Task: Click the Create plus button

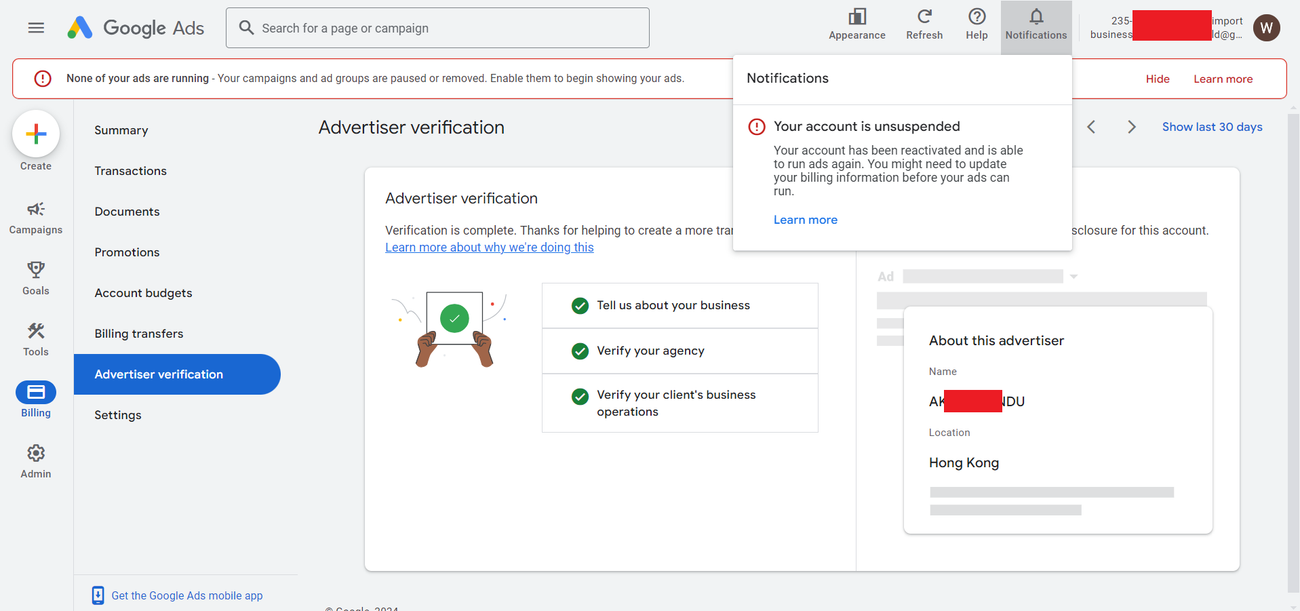Action: (36, 134)
